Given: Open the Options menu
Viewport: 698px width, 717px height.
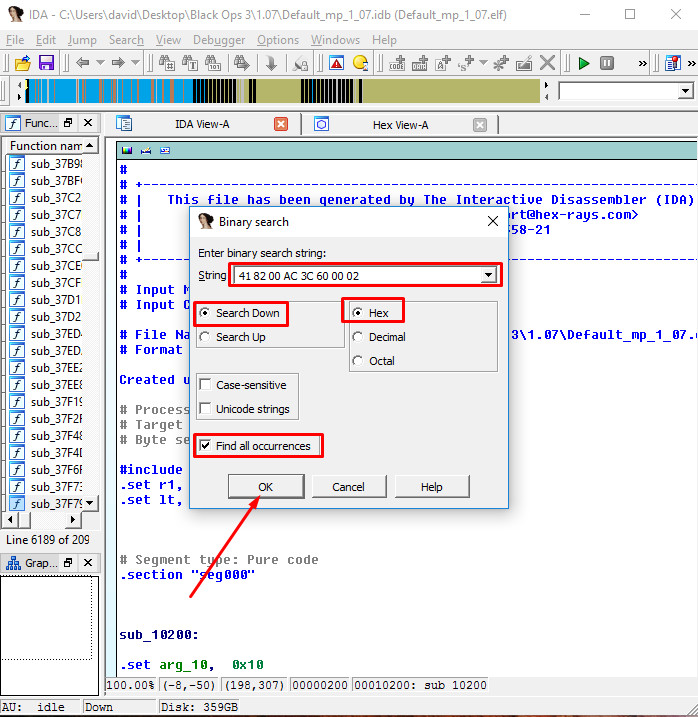Looking at the screenshot, I should tap(278, 40).
